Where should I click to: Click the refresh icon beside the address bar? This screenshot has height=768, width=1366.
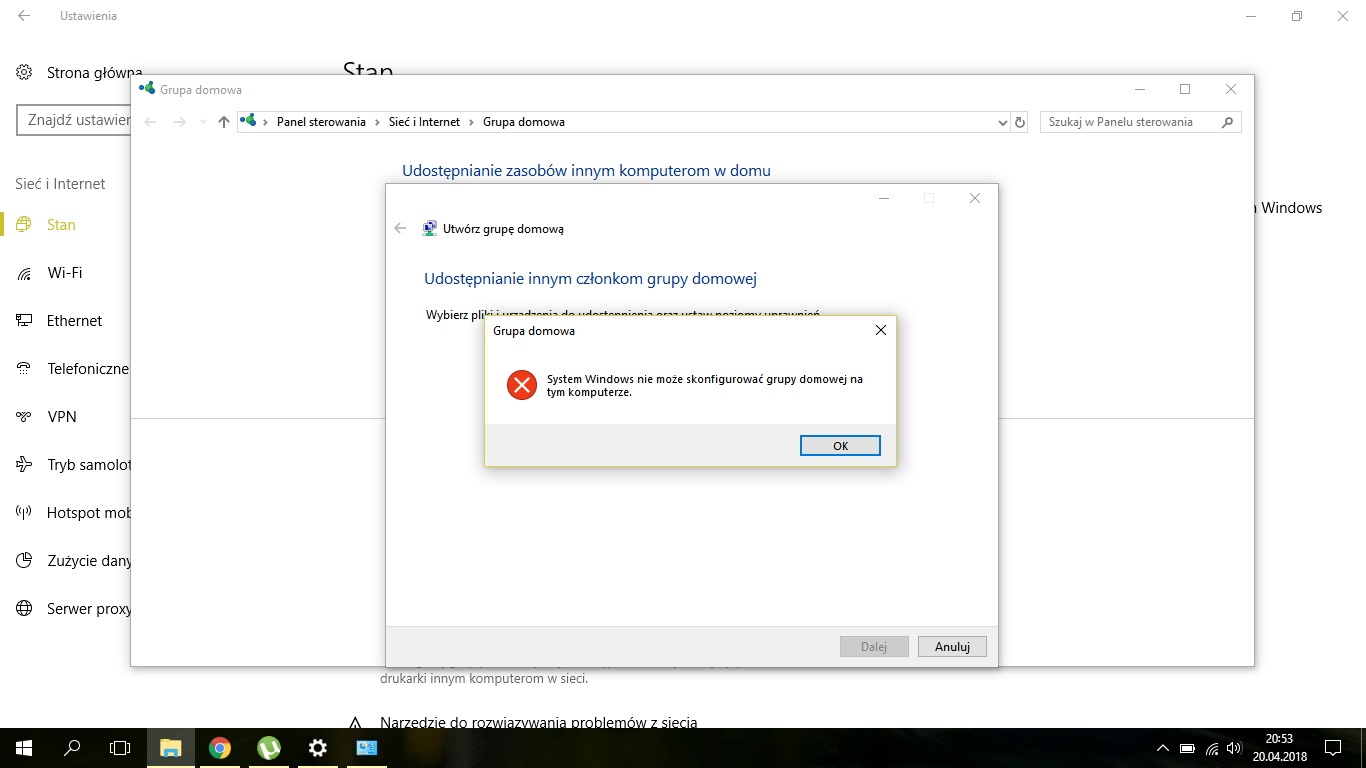(1020, 122)
